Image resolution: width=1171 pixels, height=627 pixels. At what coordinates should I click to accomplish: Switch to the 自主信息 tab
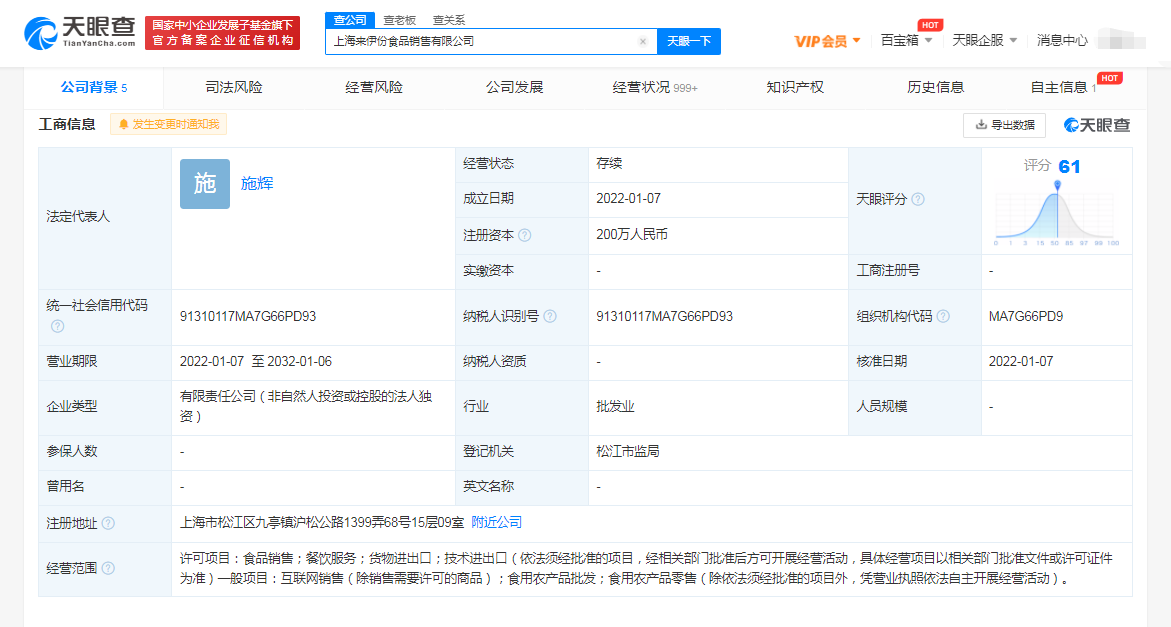tap(1063, 88)
